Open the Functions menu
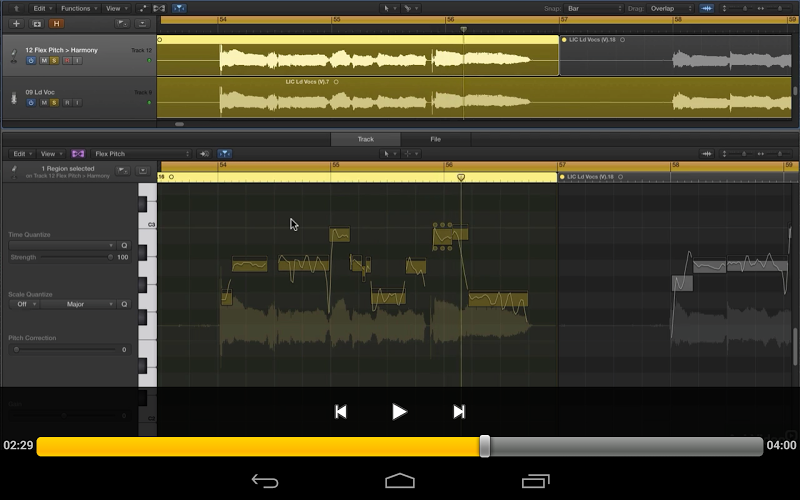 click(79, 8)
